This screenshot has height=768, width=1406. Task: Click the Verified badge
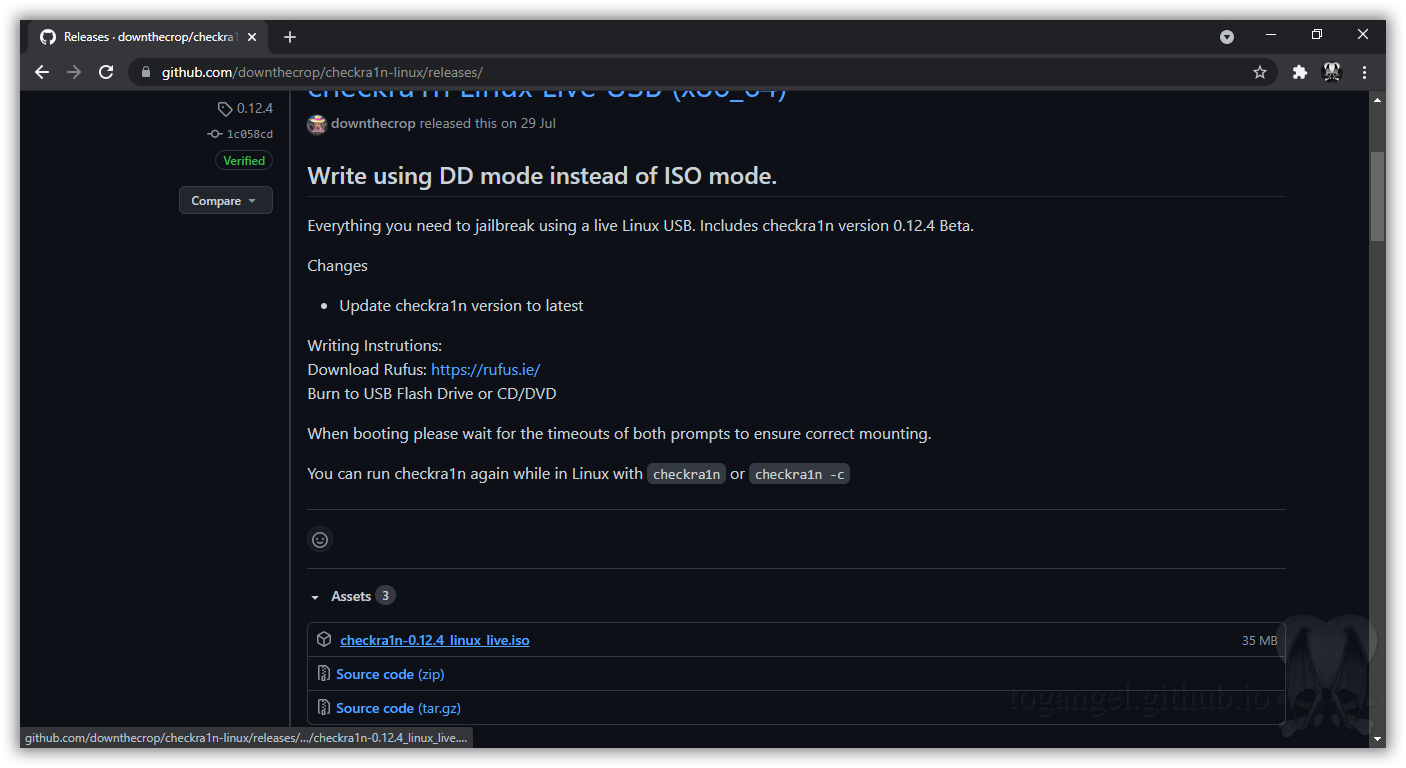(244, 160)
